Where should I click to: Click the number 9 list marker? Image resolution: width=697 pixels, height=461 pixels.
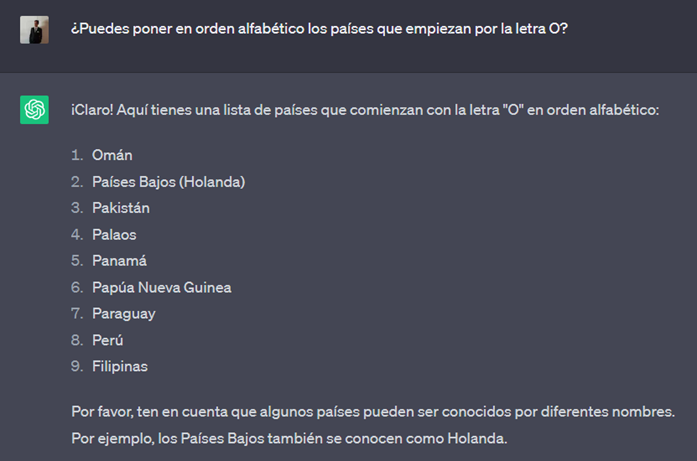[x=77, y=367]
